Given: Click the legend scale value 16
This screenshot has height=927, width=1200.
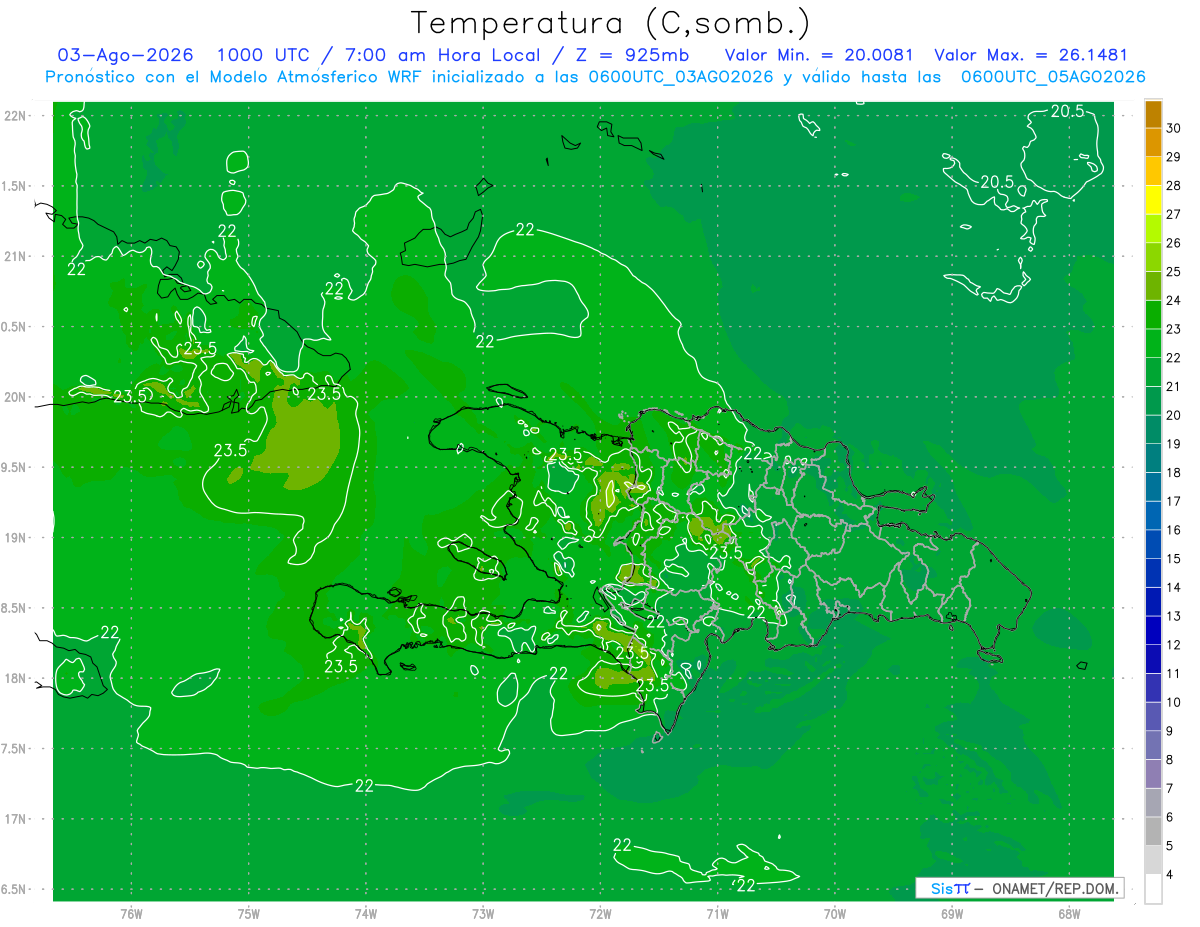Looking at the screenshot, I should point(1173,530).
